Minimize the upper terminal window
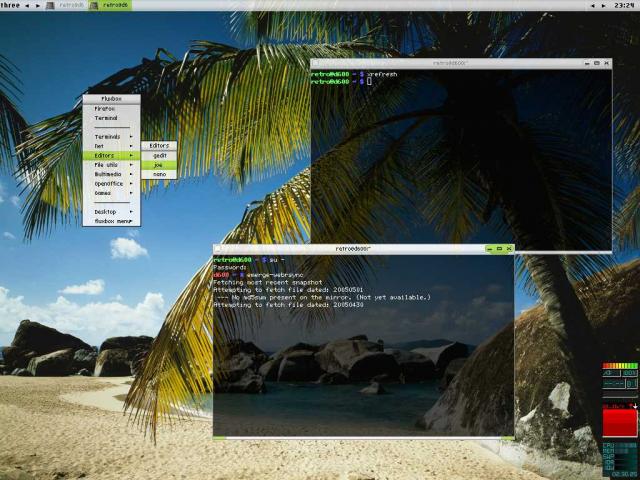 587,63
